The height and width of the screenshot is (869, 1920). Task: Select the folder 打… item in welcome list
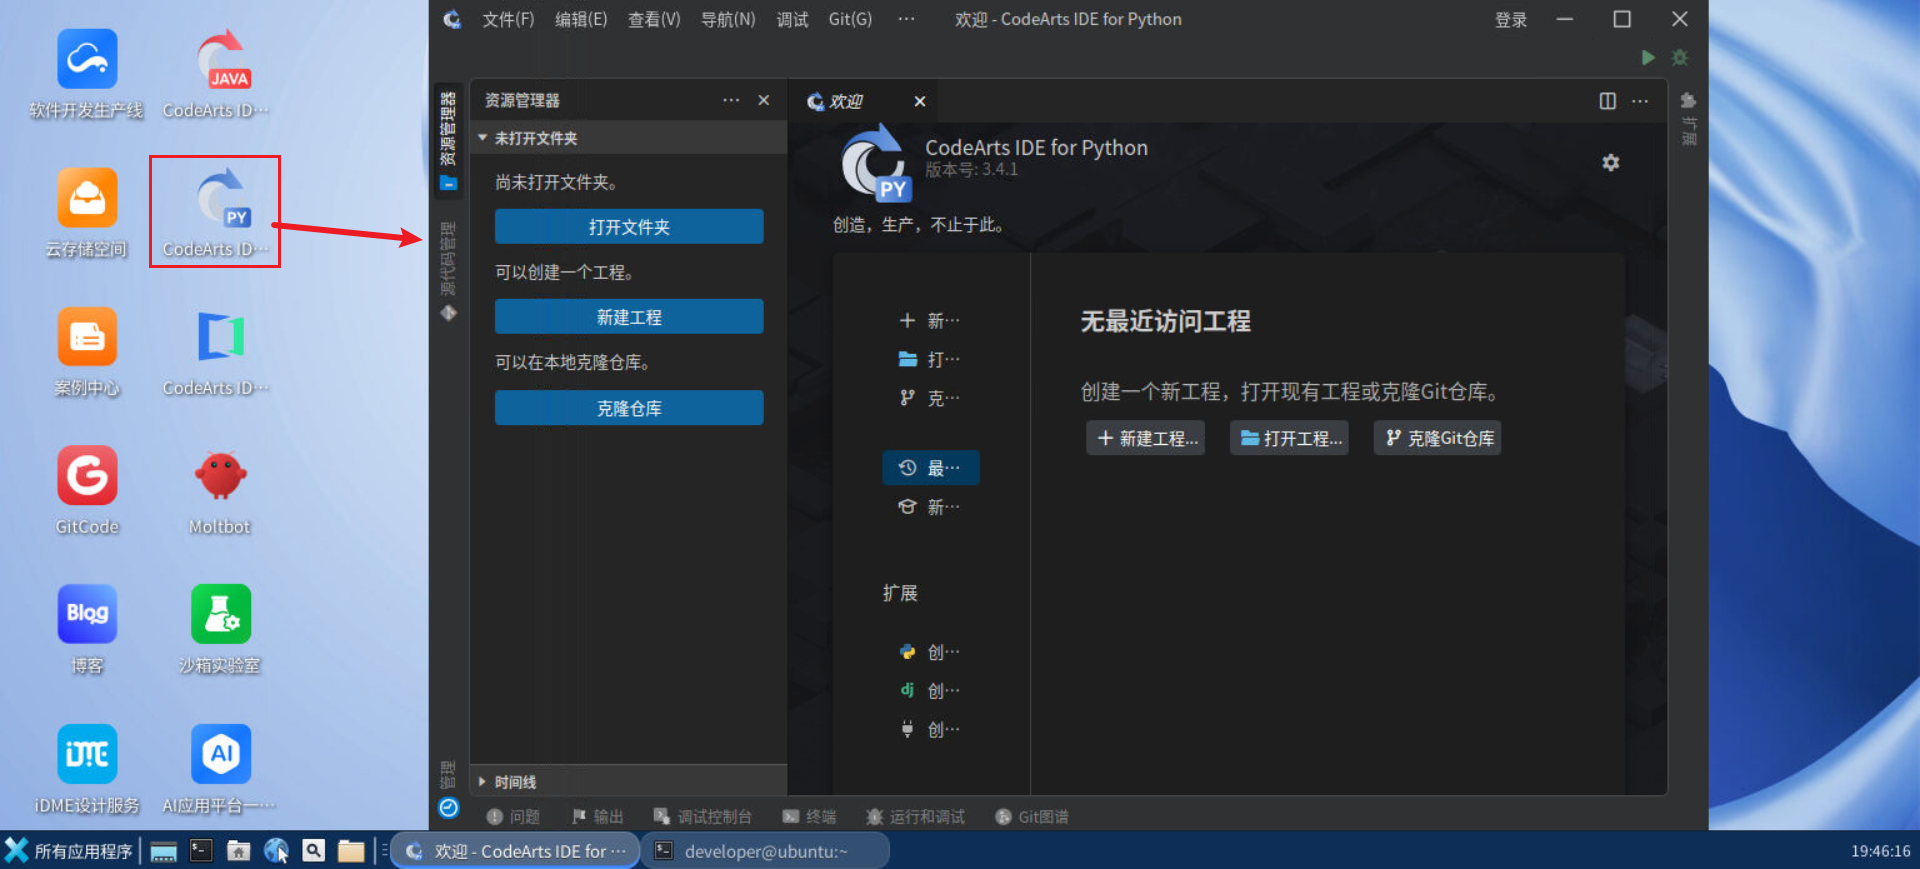click(x=930, y=359)
